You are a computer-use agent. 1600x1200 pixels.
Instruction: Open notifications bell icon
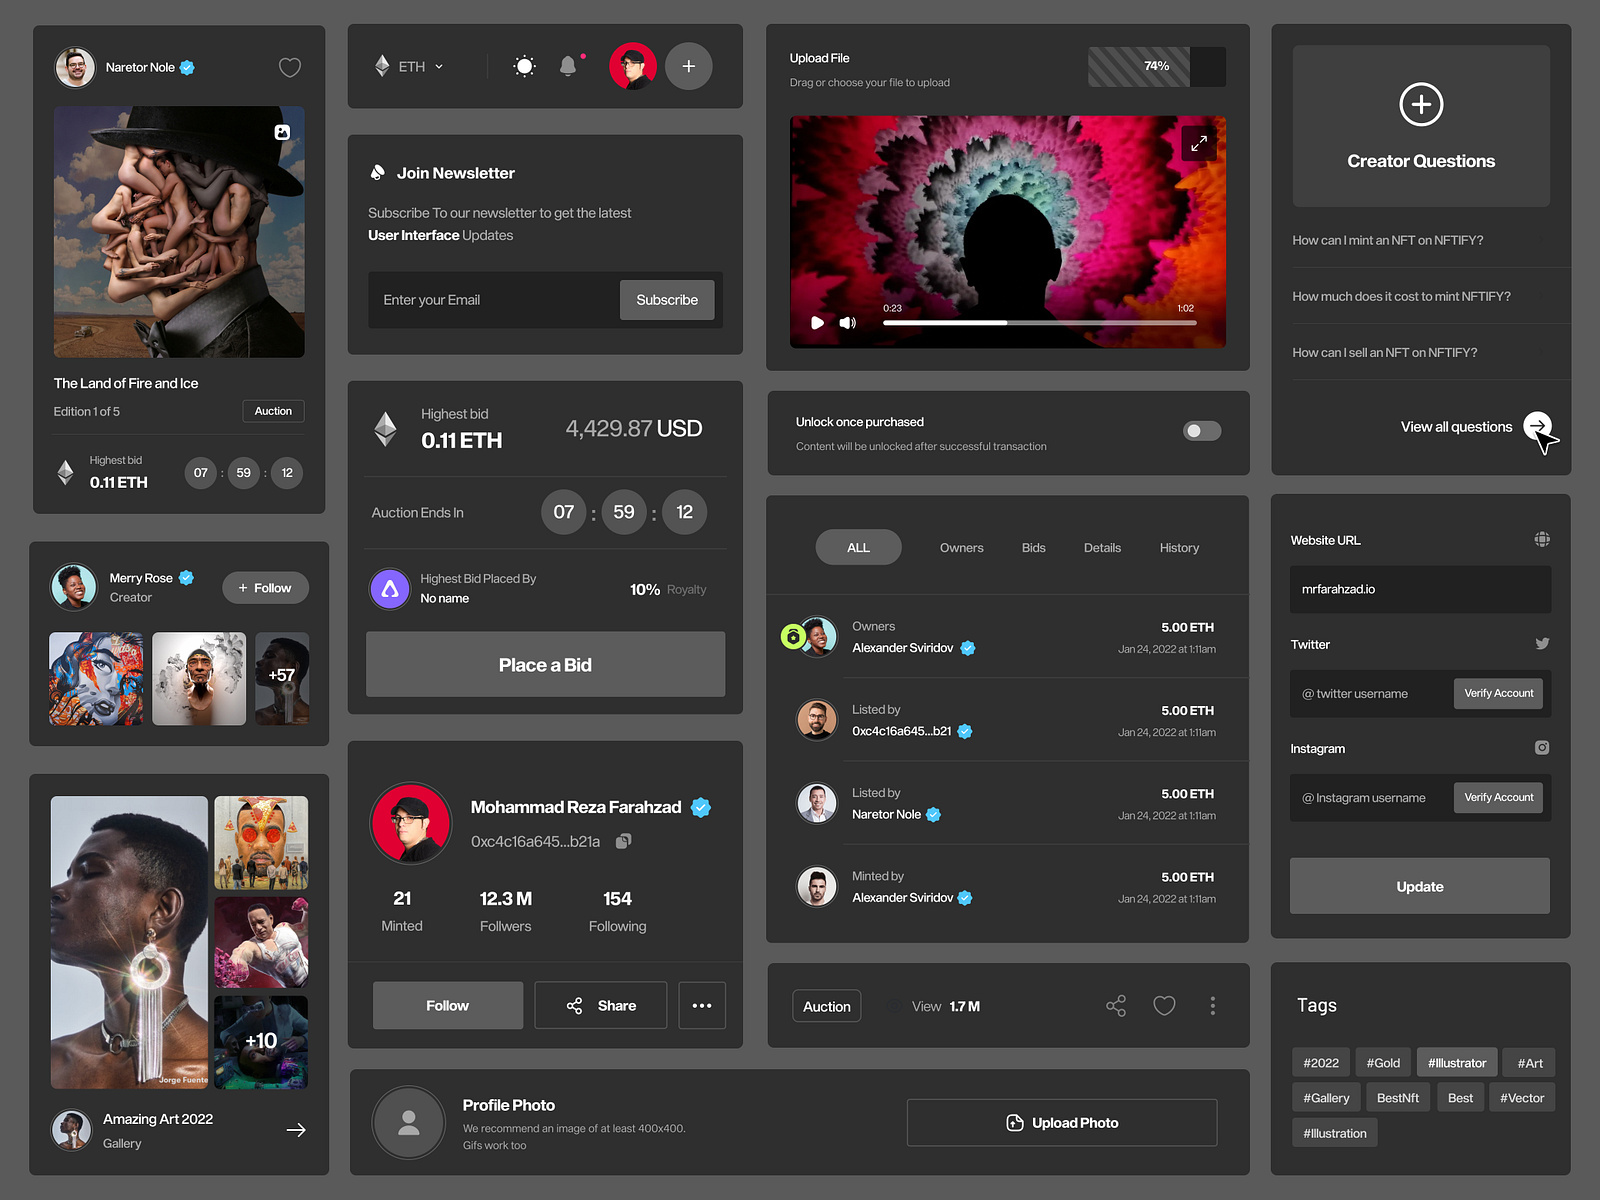(568, 67)
